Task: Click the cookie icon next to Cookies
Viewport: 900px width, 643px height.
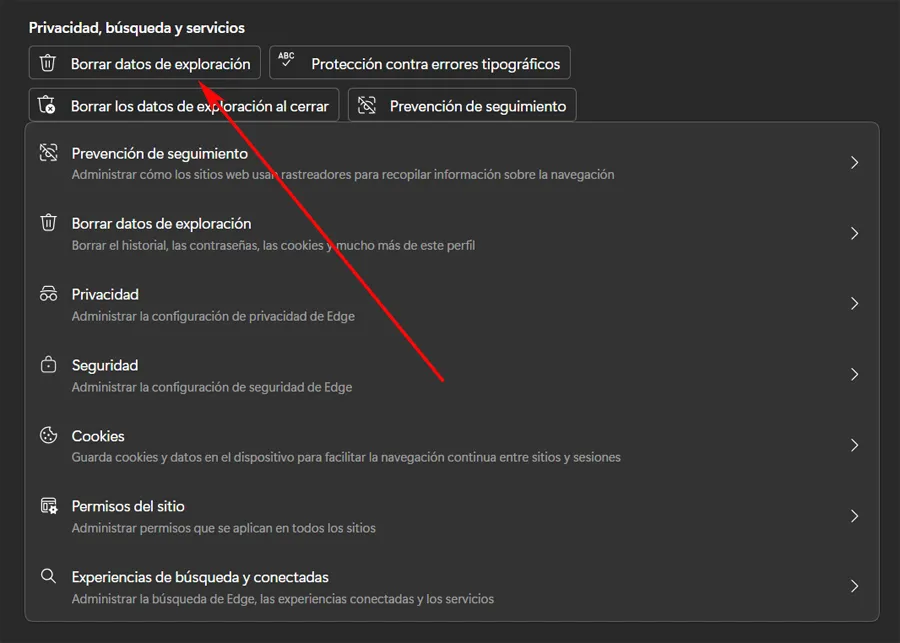Action: [47, 436]
